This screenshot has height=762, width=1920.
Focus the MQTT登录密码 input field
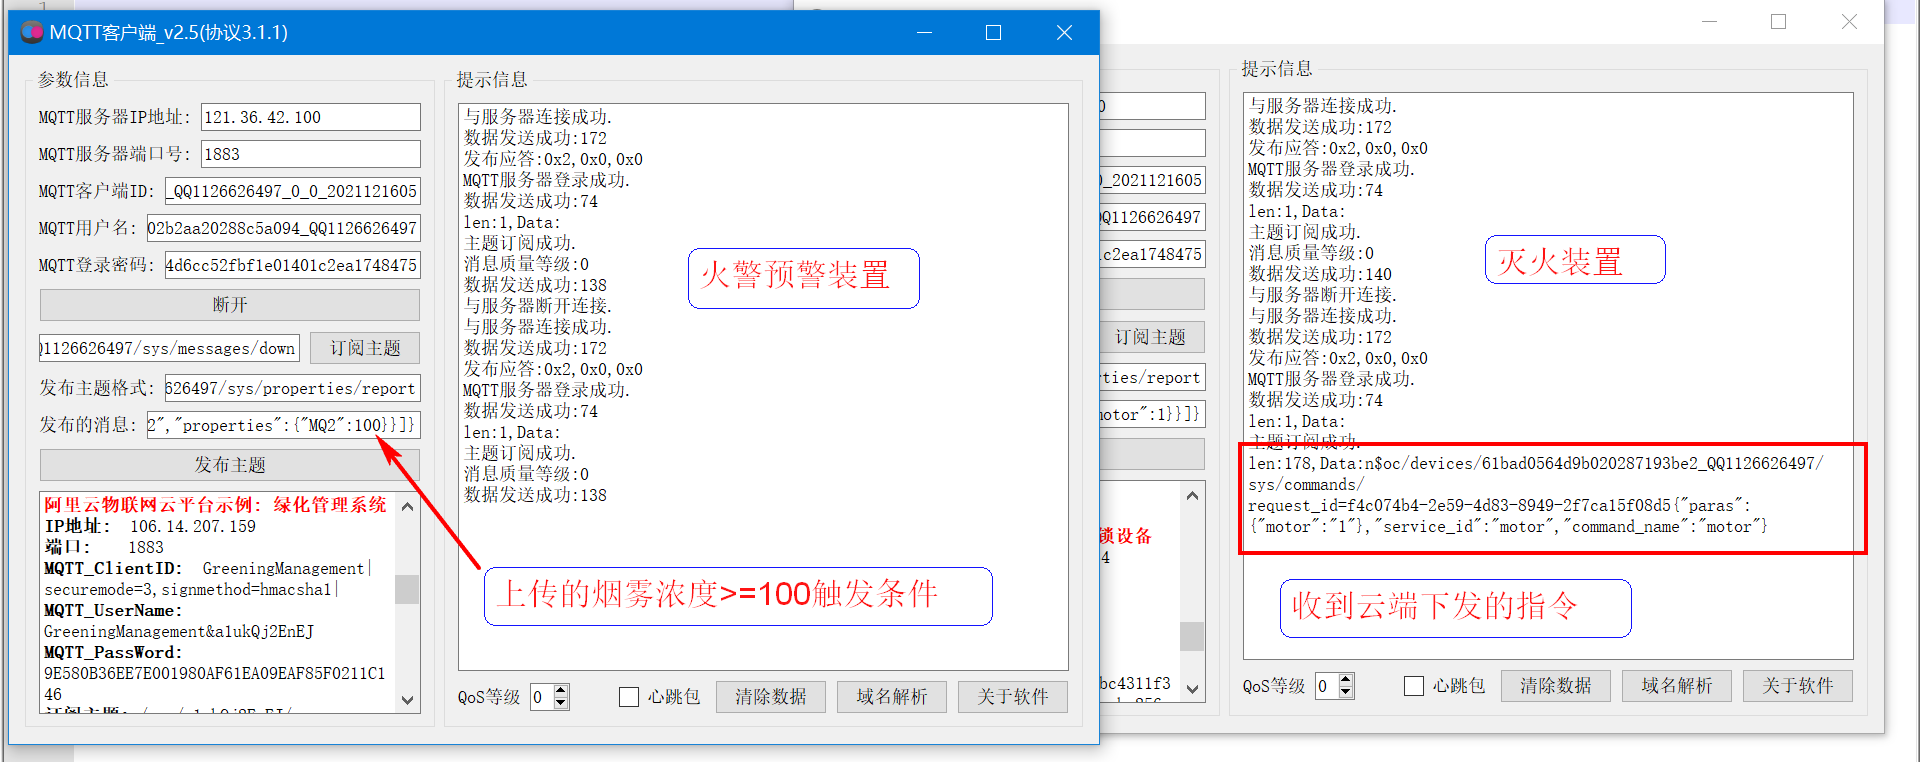(292, 265)
